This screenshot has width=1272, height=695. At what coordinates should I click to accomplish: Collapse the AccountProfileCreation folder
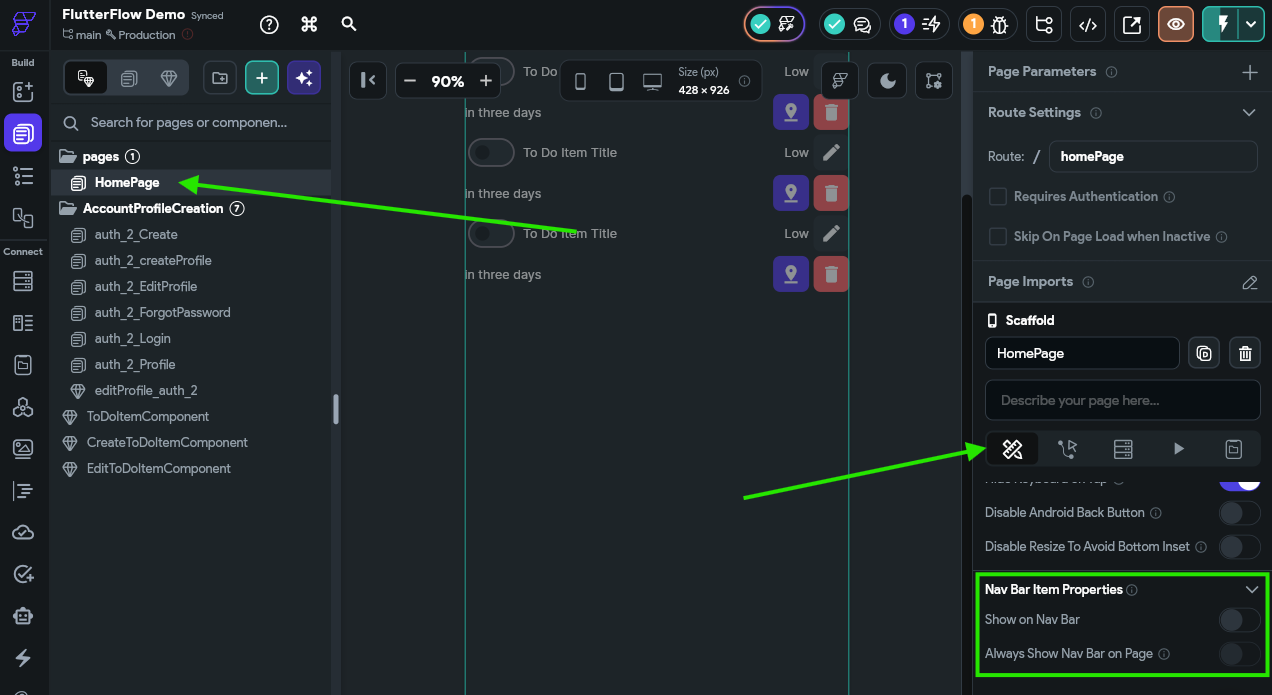(68, 209)
